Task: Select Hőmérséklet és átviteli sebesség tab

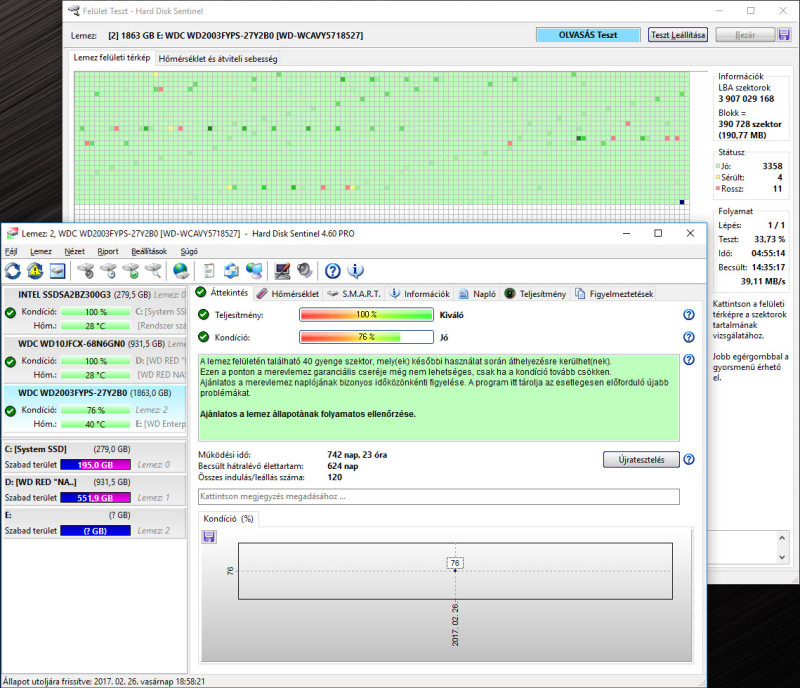Action: [x=218, y=59]
